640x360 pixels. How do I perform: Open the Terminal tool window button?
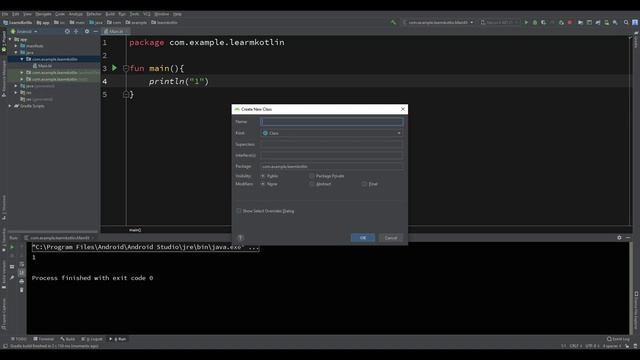tap(44, 339)
